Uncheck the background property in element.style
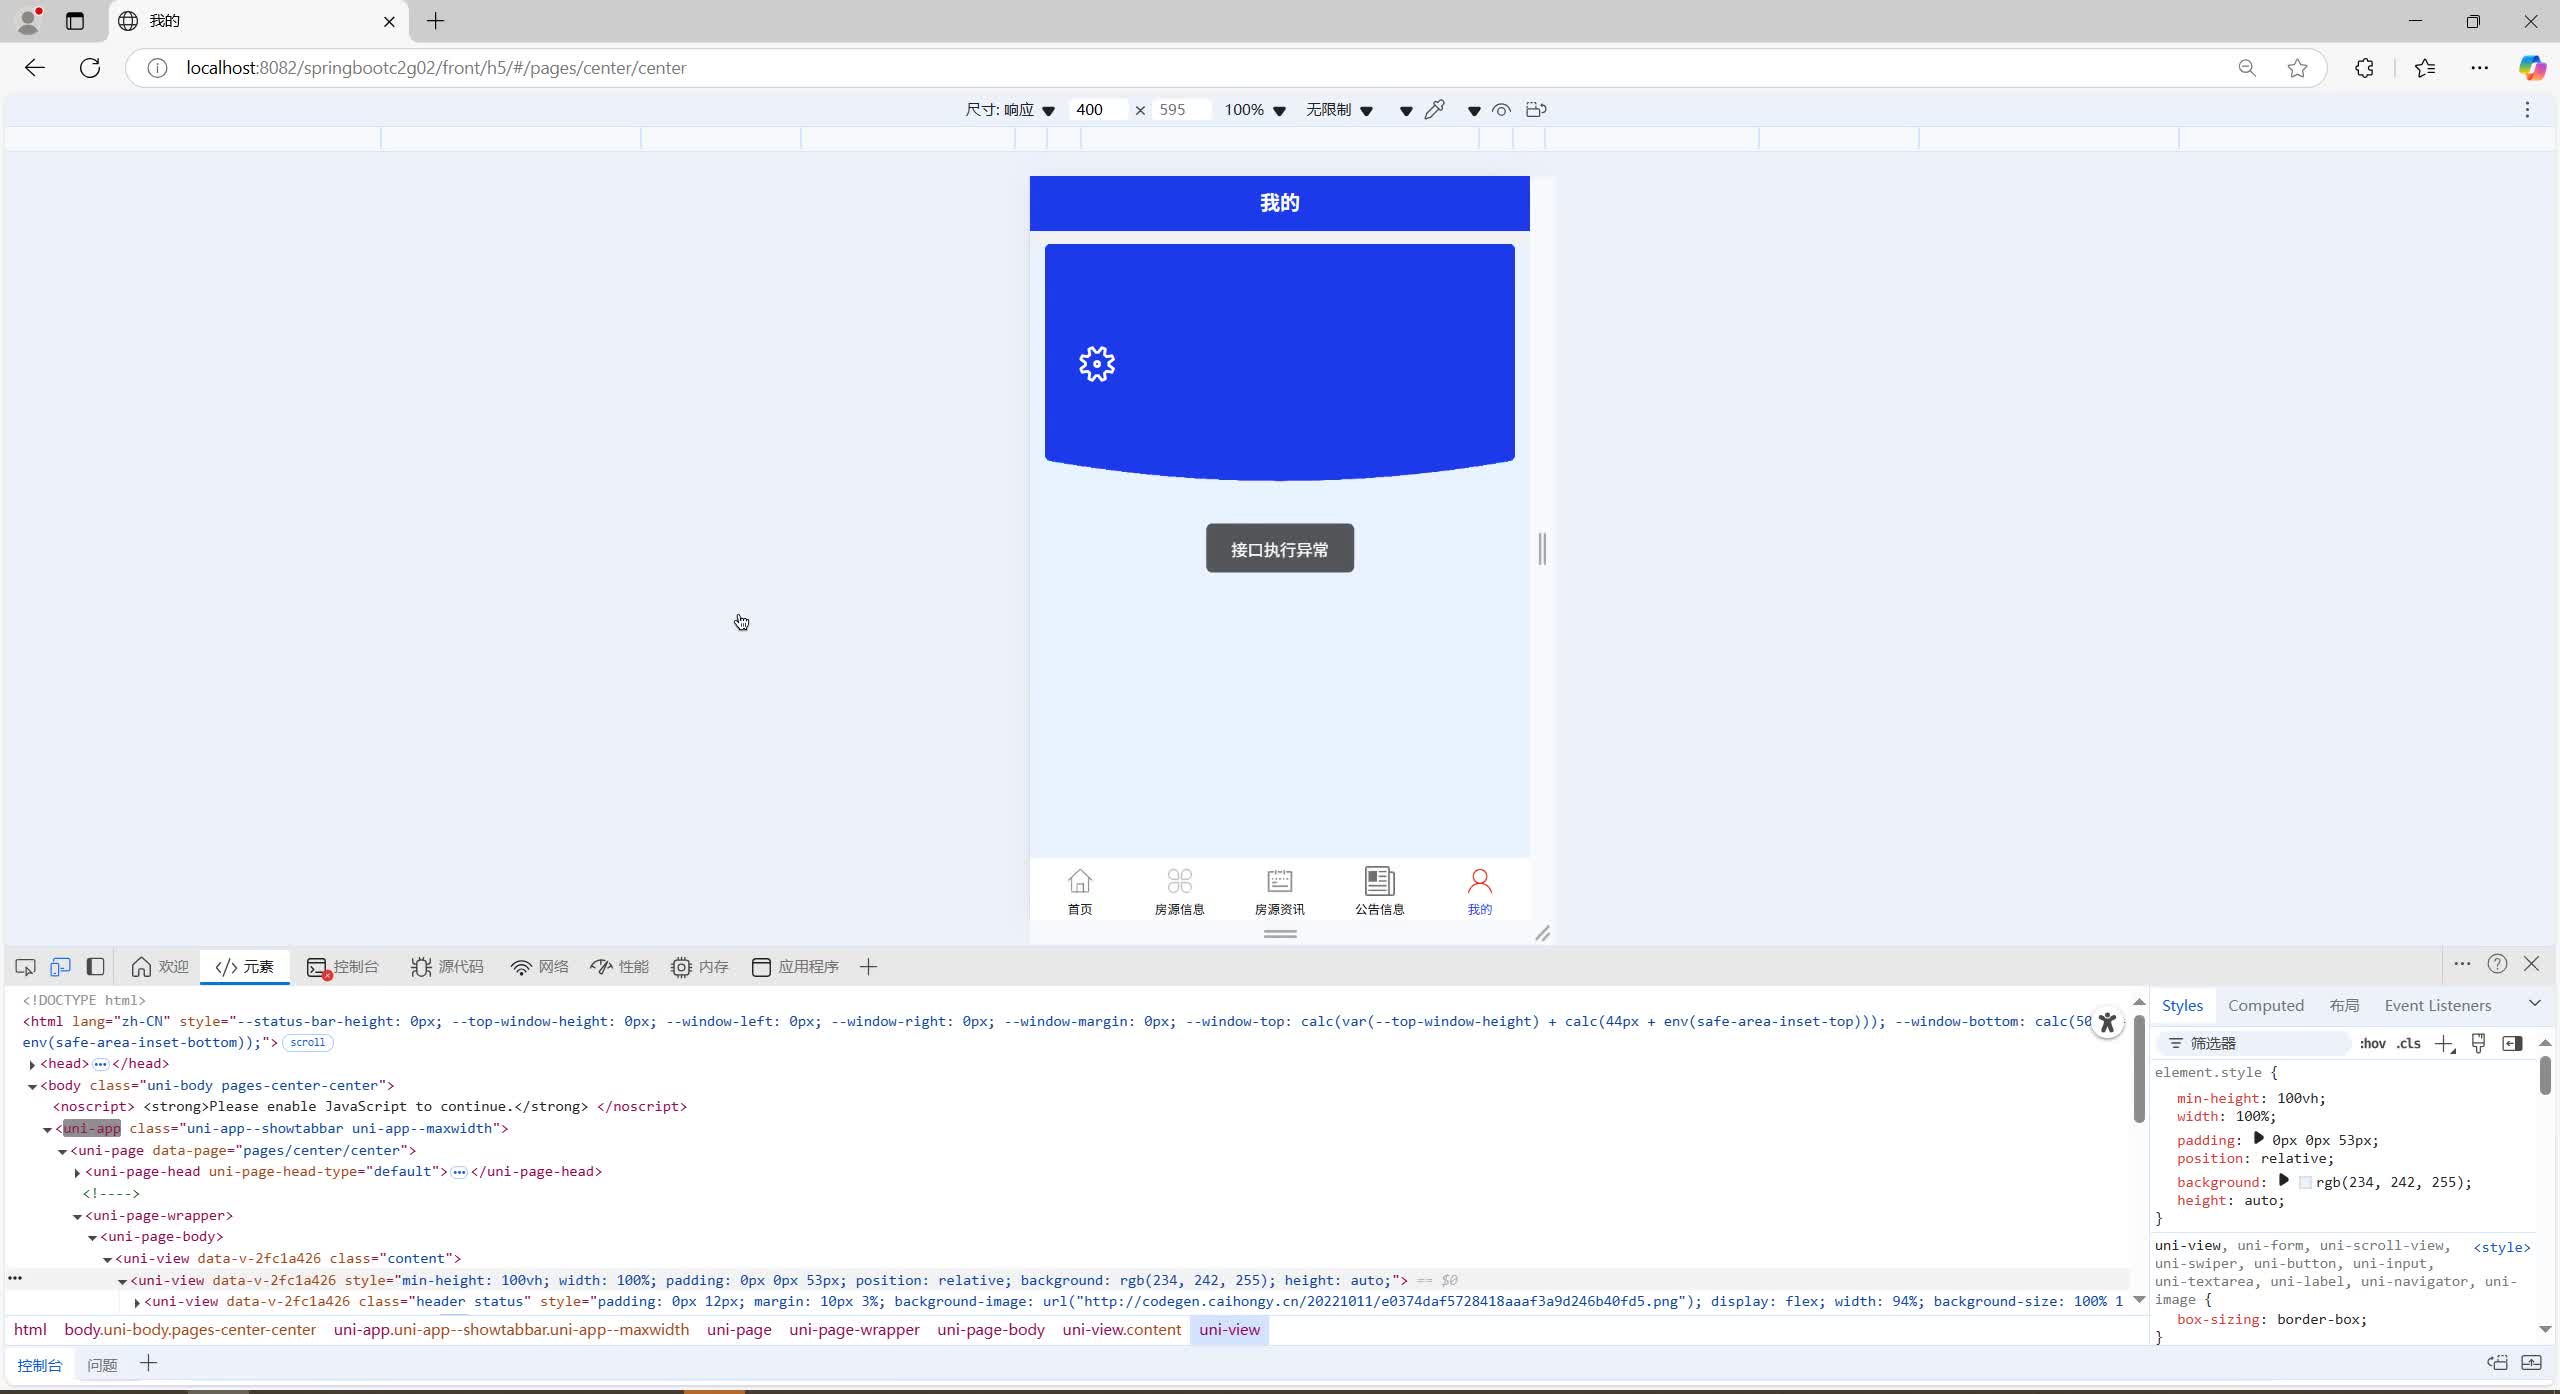Viewport: 2560px width, 1394px height. 2166,1182
